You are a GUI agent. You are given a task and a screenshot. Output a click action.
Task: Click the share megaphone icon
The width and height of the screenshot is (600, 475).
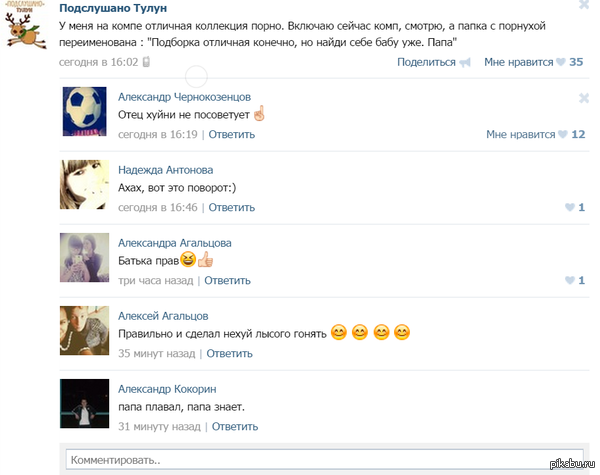[x=465, y=62]
